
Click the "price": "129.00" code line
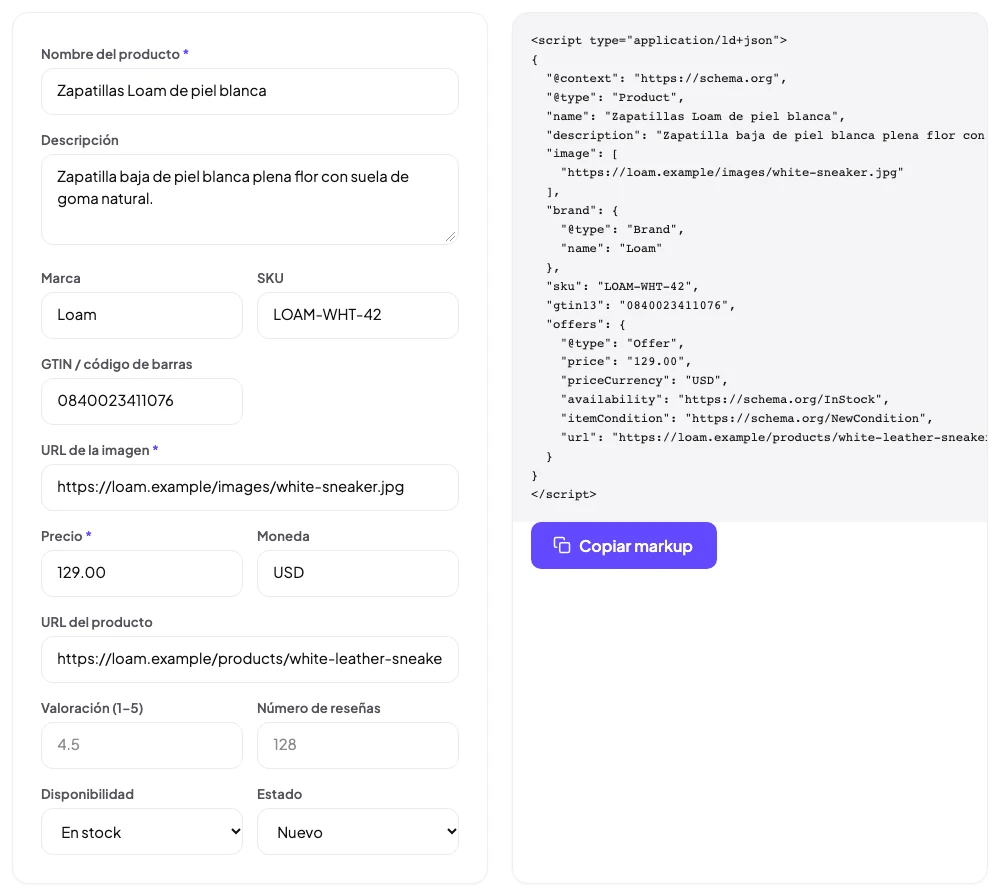point(626,362)
